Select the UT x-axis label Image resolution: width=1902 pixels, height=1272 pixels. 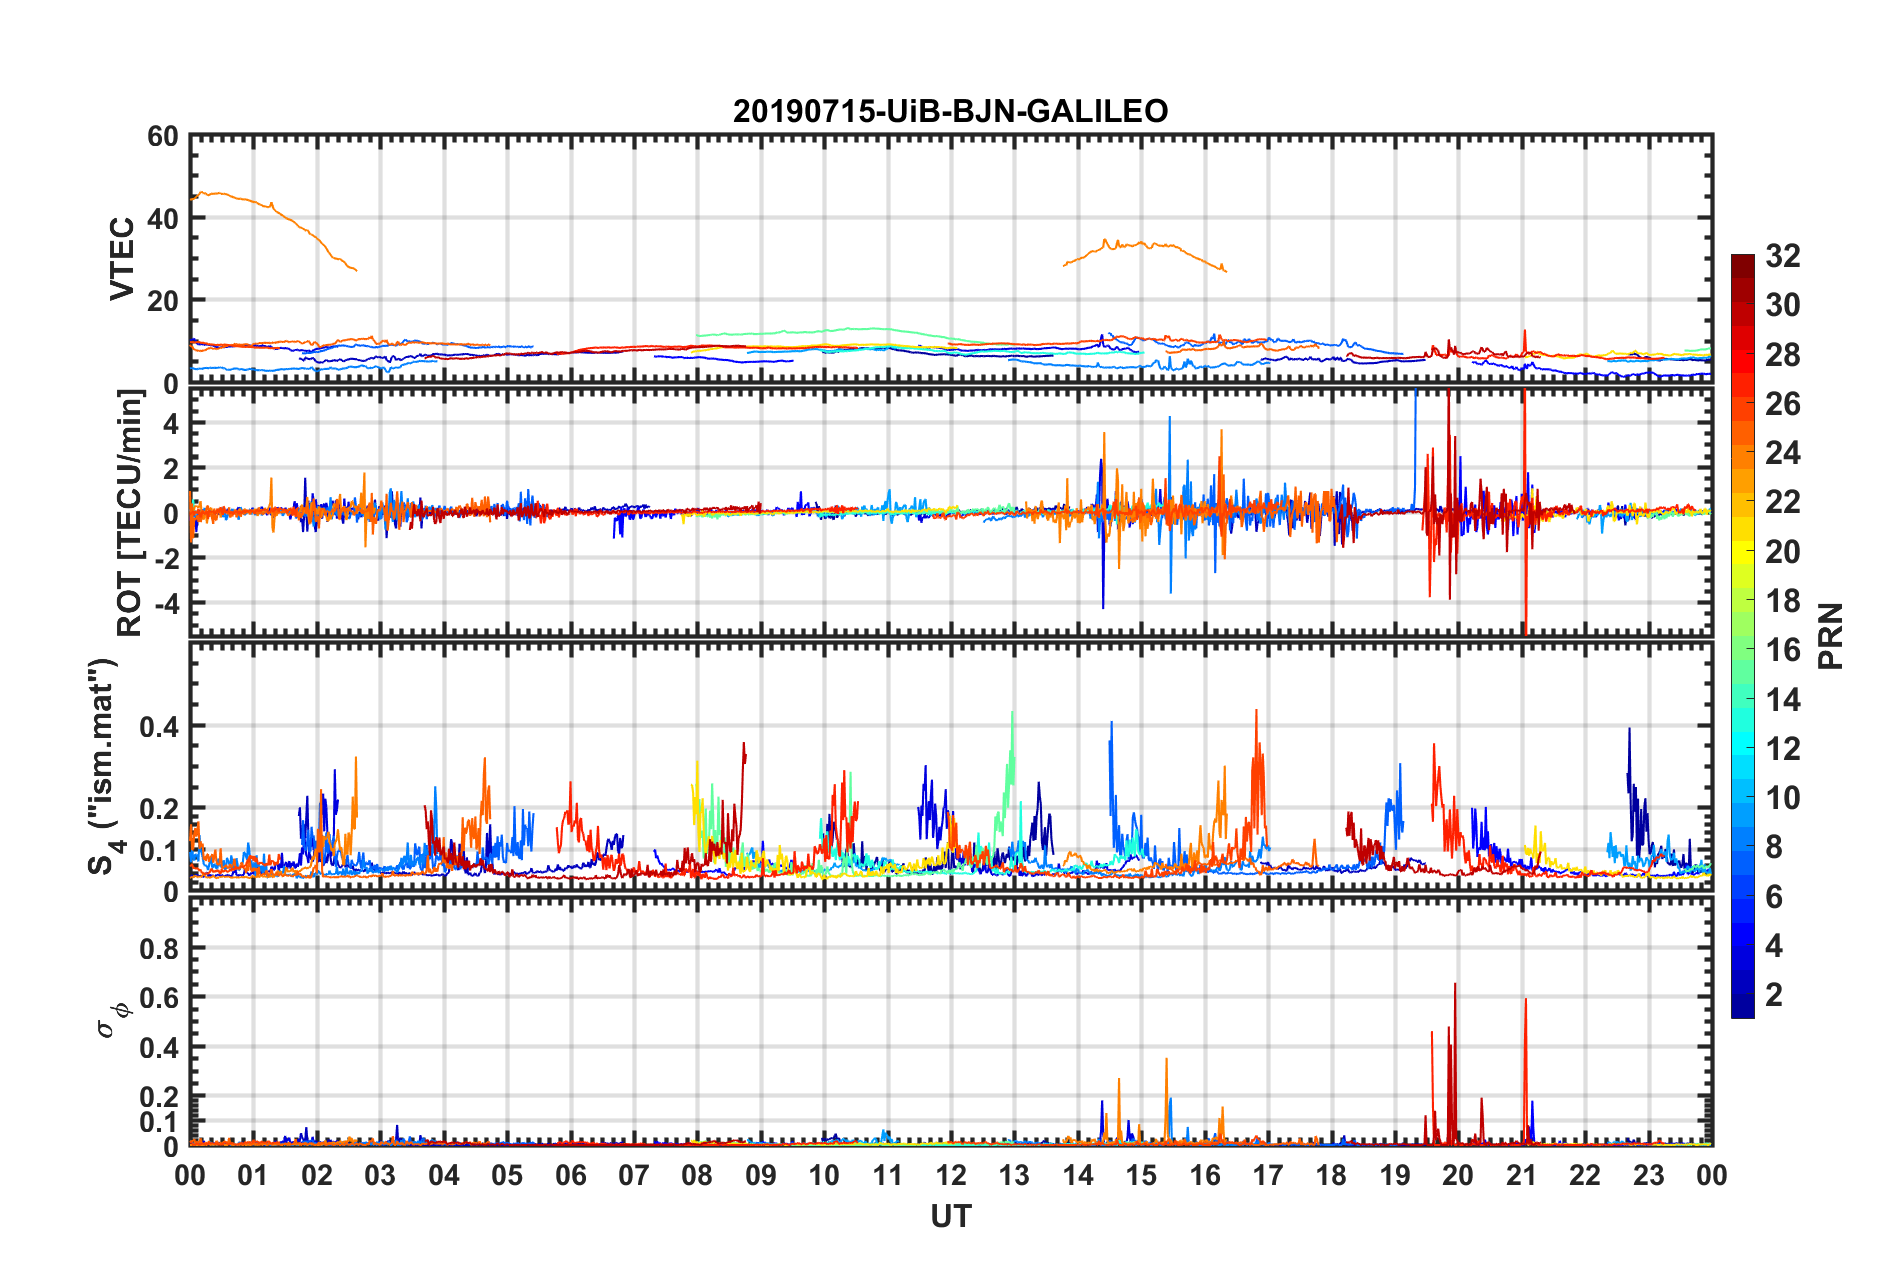[950, 1216]
